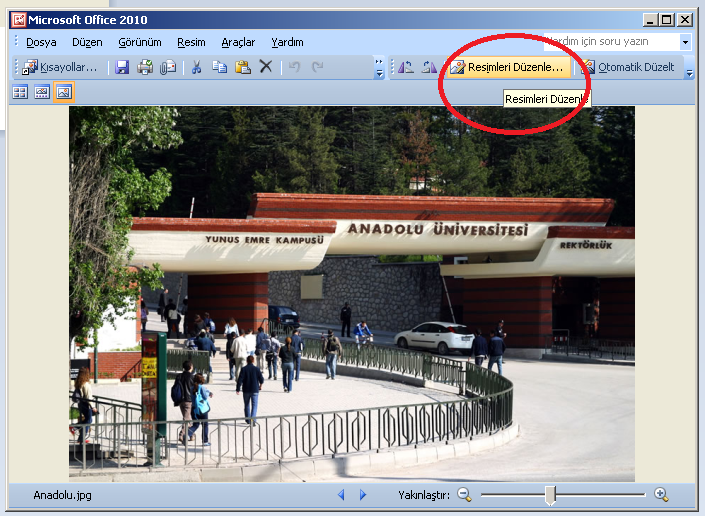The width and height of the screenshot is (705, 516).
Task: Click the Otomatik Düzelt button
Action: [x=627, y=67]
